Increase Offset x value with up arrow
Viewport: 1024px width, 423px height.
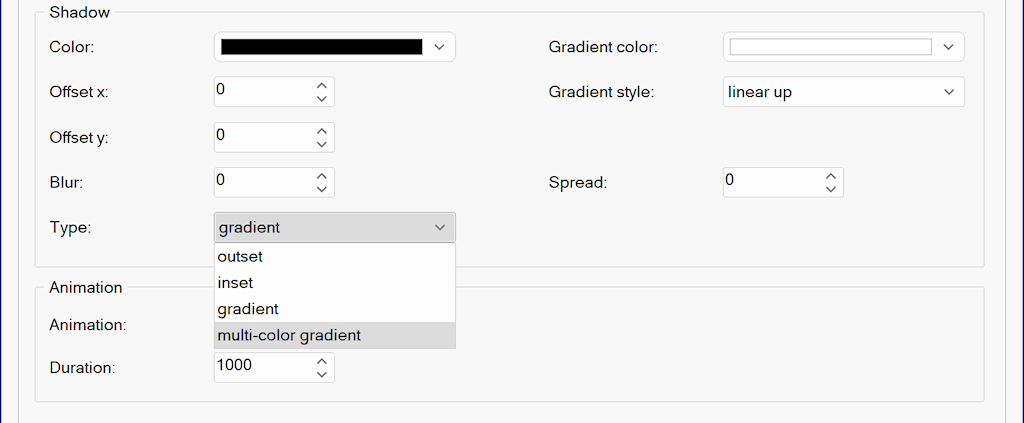[321, 84]
